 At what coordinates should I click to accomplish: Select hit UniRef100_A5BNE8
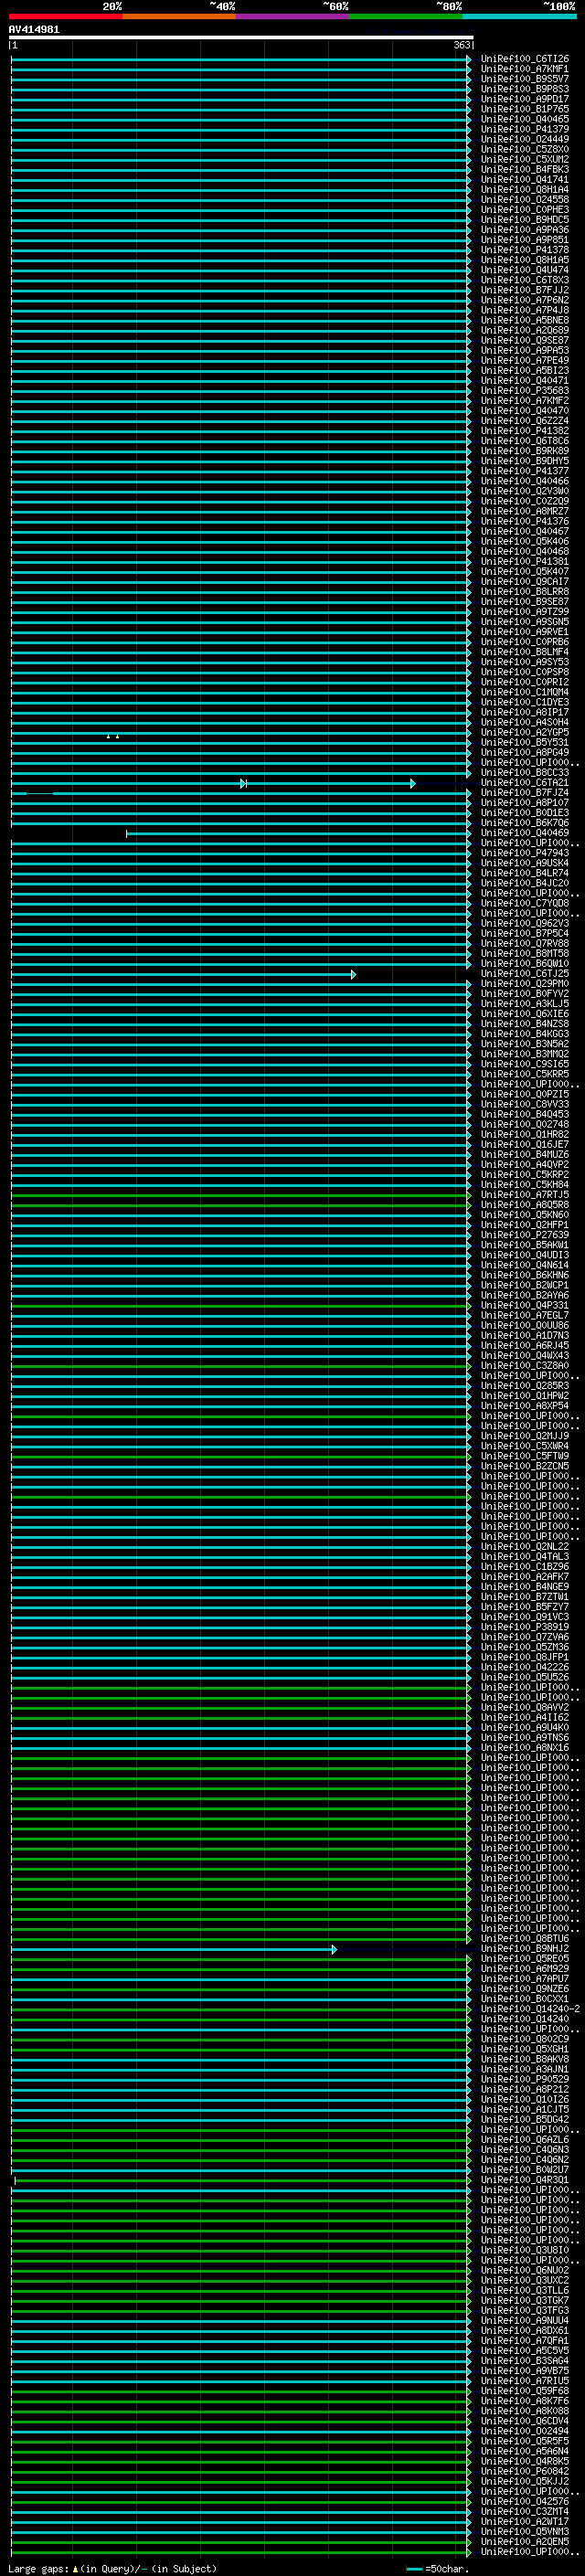[x=524, y=320]
